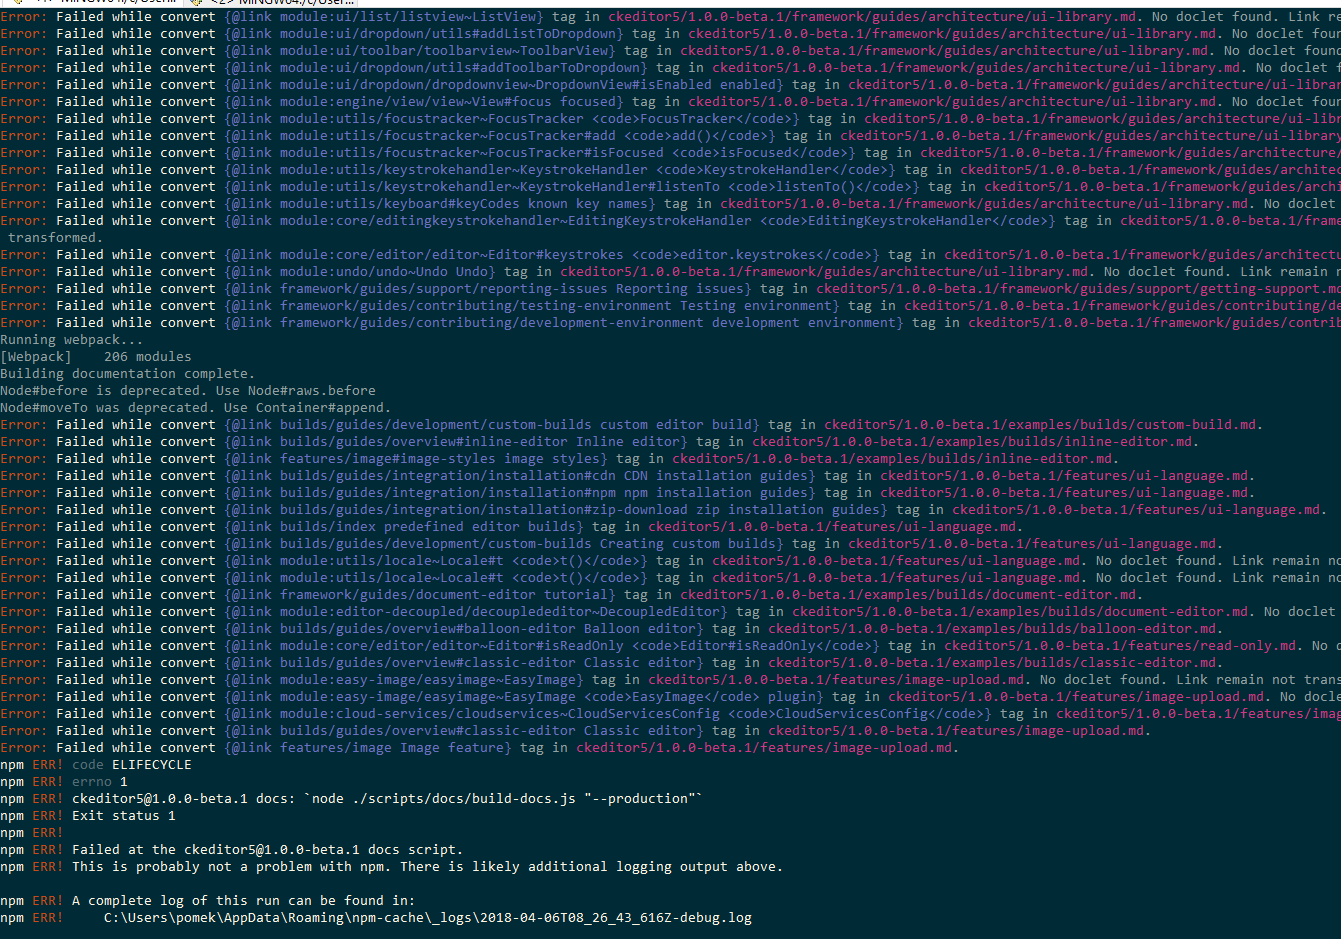Click the 'Node#before is deprecated' line

coord(188,391)
